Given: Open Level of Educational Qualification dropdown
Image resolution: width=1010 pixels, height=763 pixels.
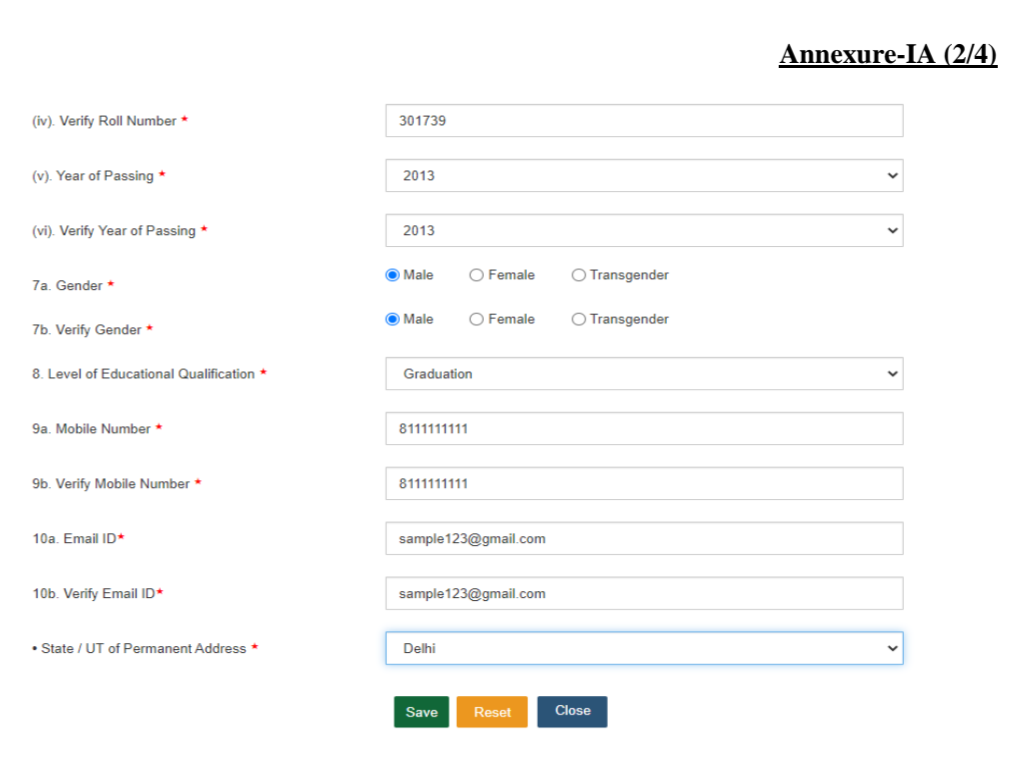Looking at the screenshot, I should (x=644, y=374).
